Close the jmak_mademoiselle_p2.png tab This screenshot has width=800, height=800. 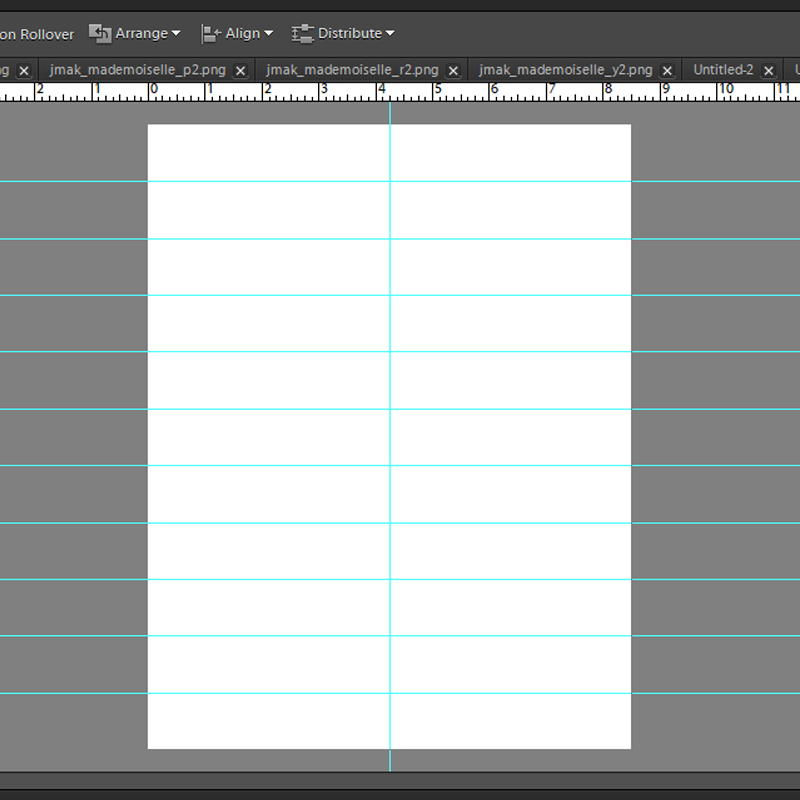point(240,71)
